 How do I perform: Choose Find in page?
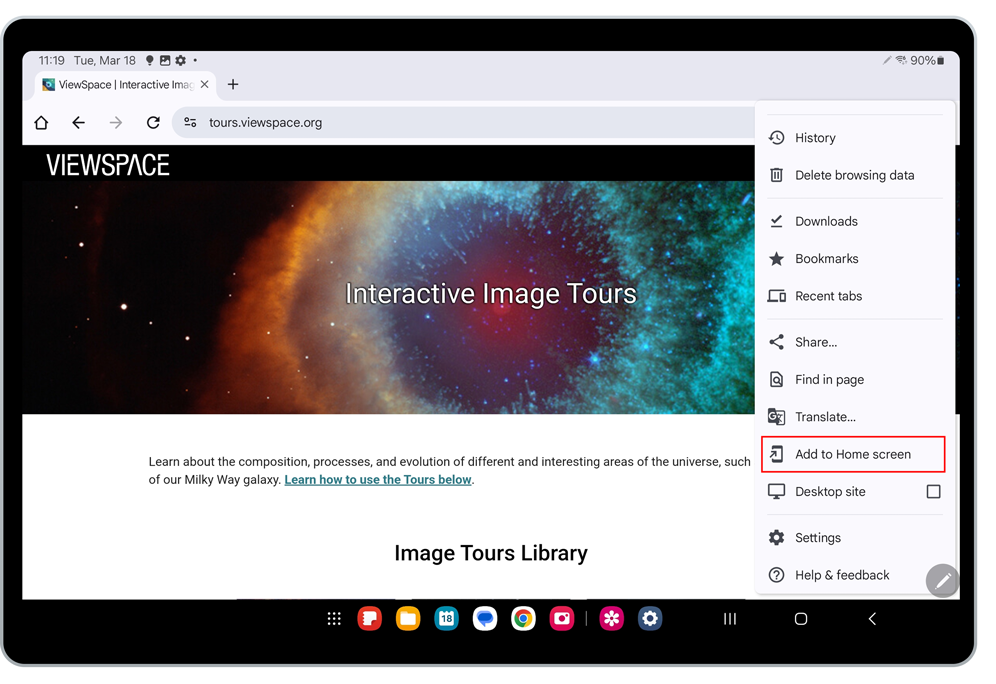(x=855, y=380)
